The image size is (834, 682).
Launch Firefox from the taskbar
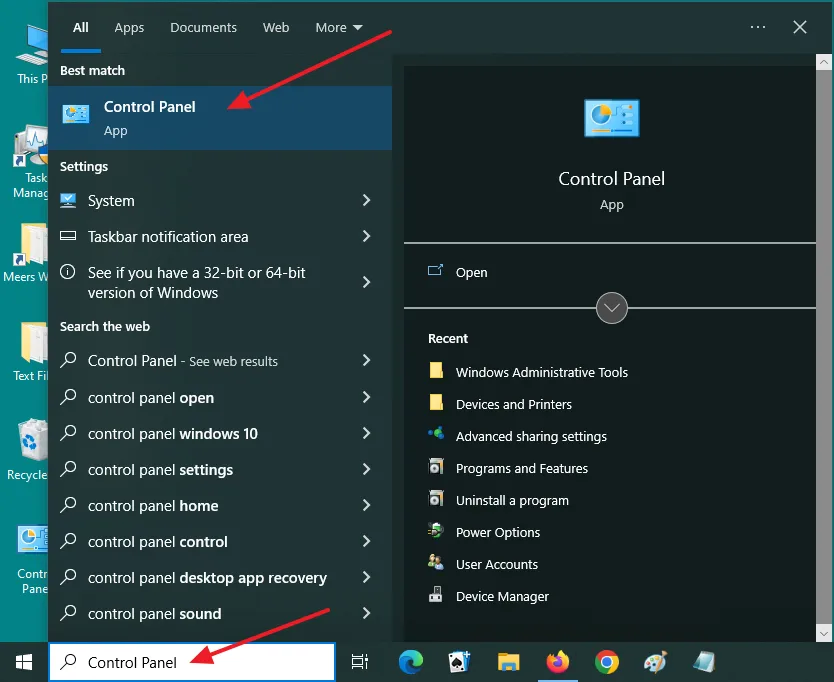click(x=557, y=662)
